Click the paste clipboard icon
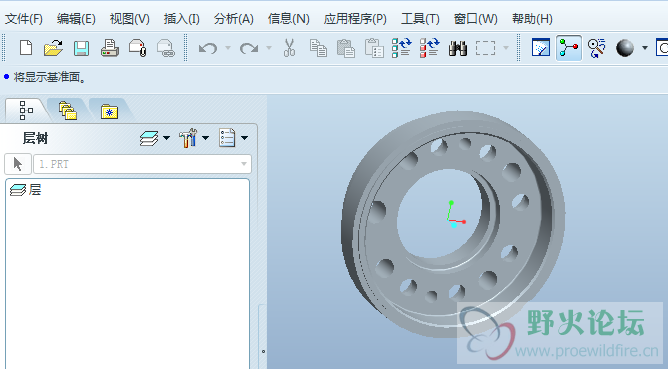The image size is (668, 369). pos(346,48)
